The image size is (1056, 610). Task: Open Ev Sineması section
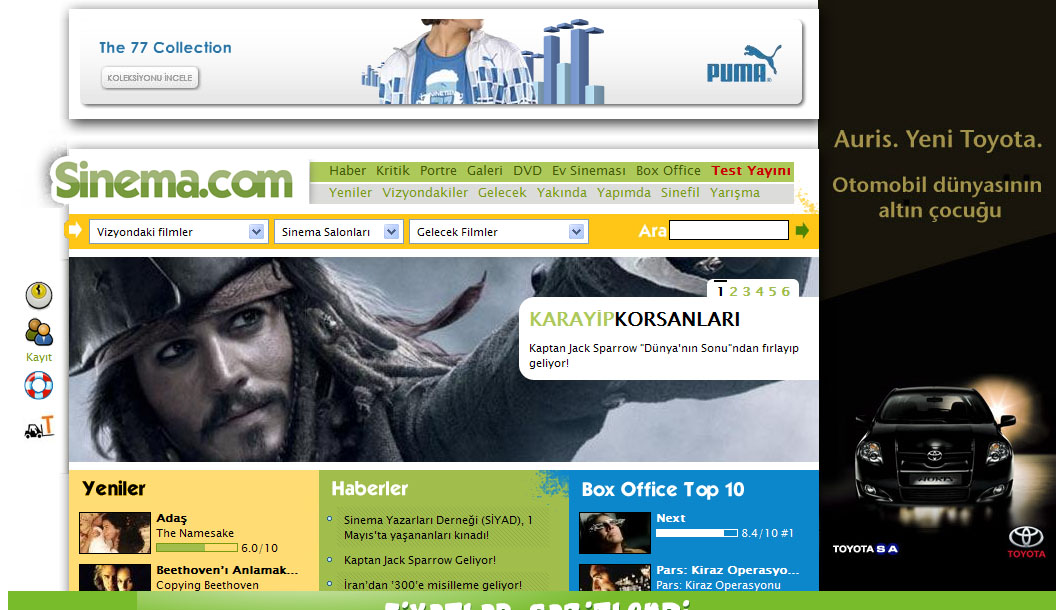589,171
